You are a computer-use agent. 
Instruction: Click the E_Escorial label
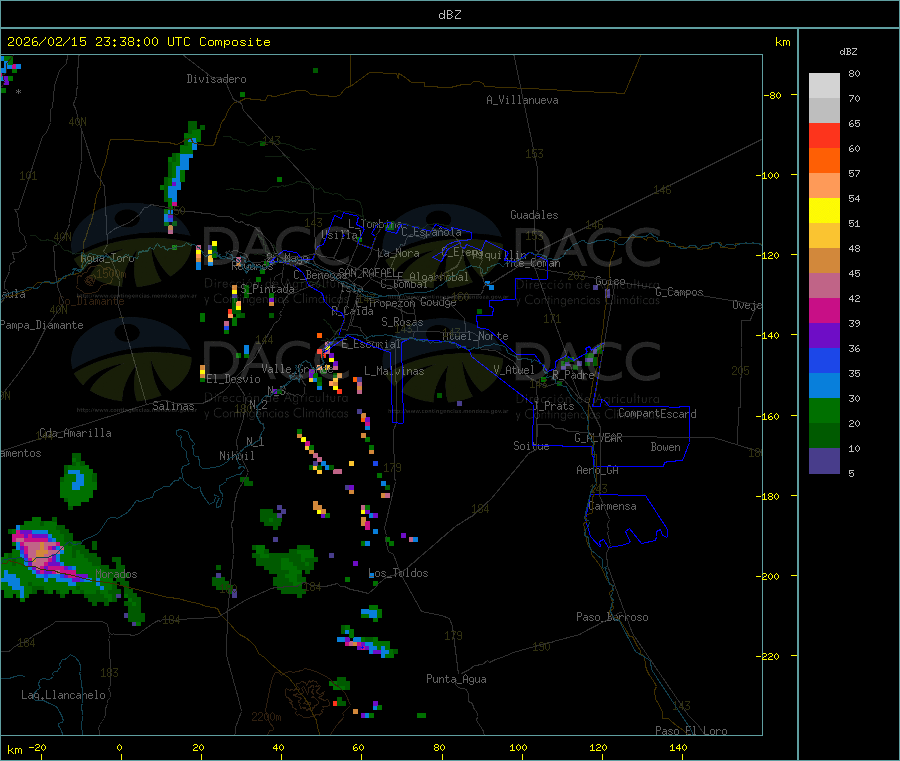371,344
